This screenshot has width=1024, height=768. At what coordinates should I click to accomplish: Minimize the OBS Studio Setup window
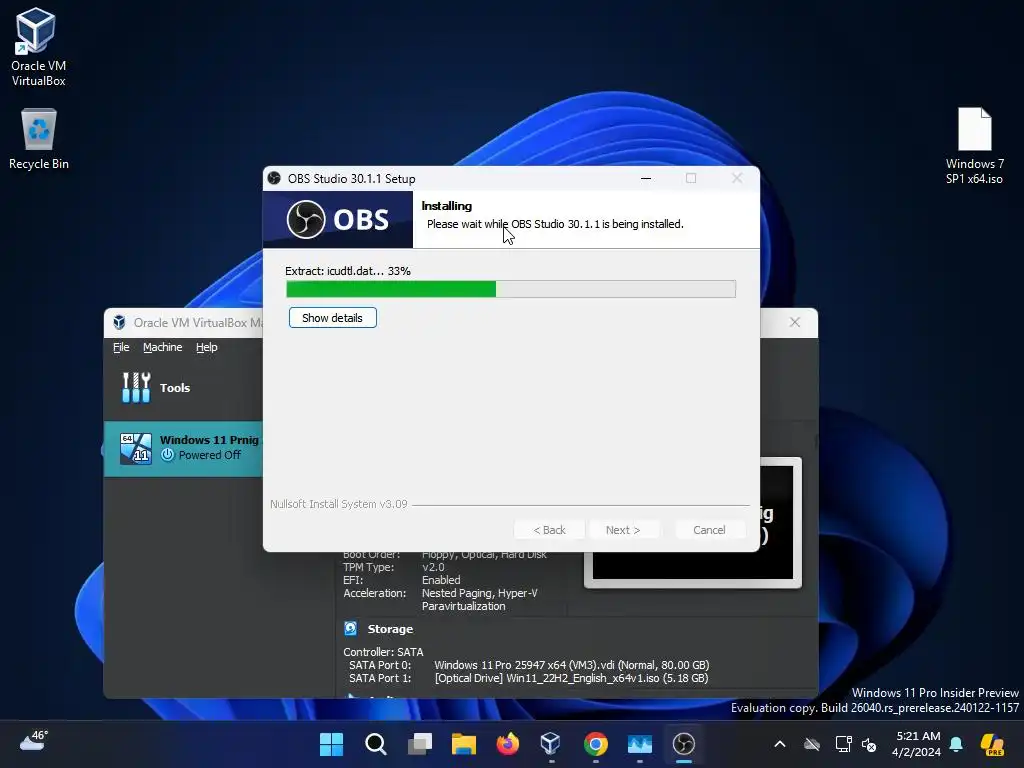click(646, 178)
